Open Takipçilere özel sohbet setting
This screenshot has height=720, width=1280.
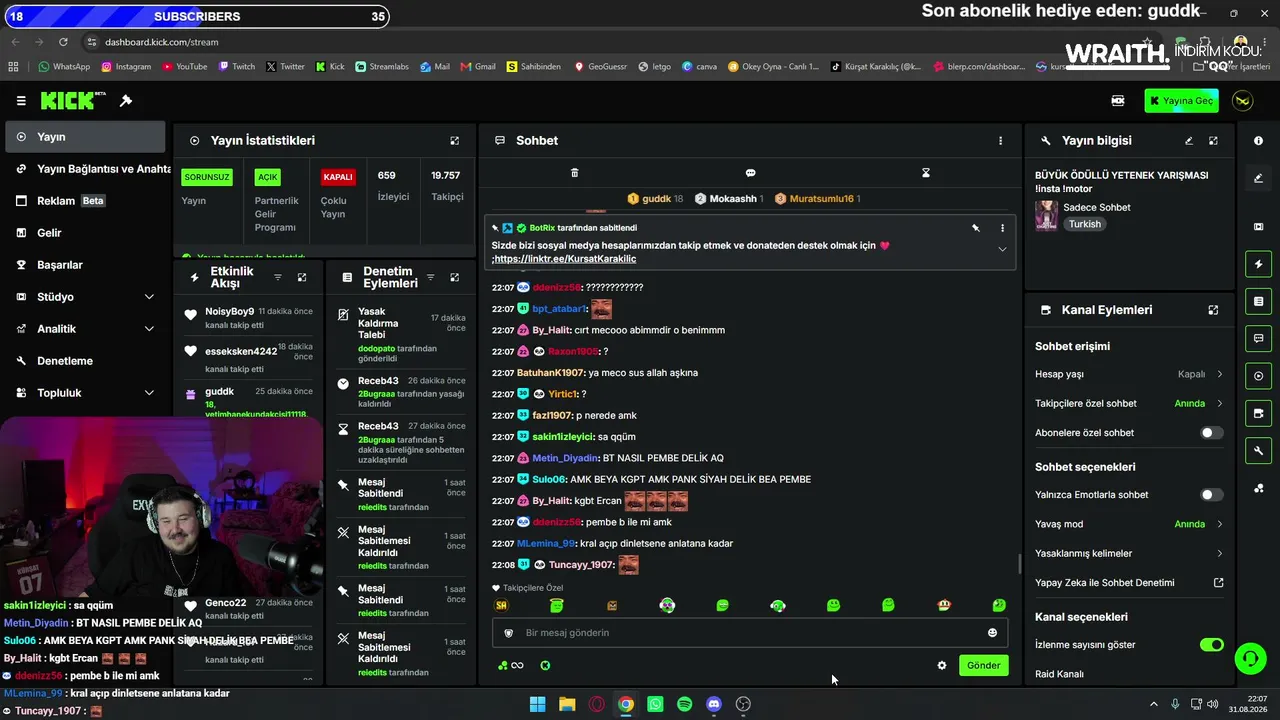coord(1129,404)
